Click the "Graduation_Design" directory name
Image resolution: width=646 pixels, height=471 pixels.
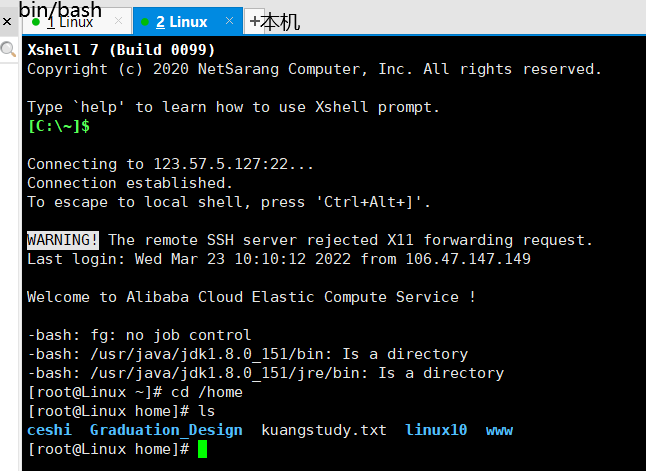click(166, 430)
